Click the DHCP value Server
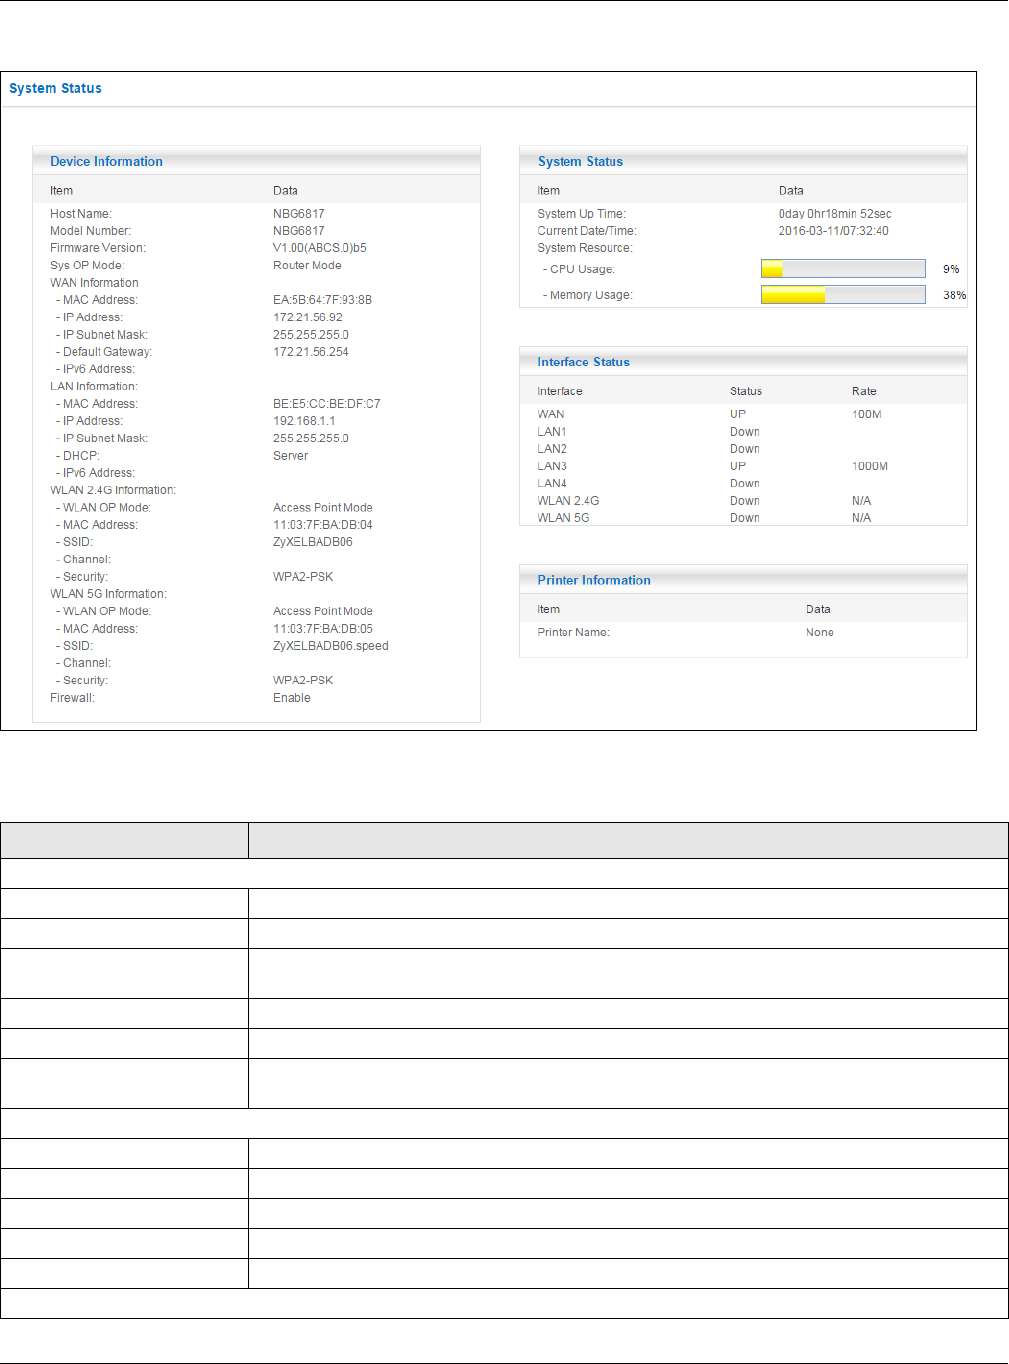 291,456
